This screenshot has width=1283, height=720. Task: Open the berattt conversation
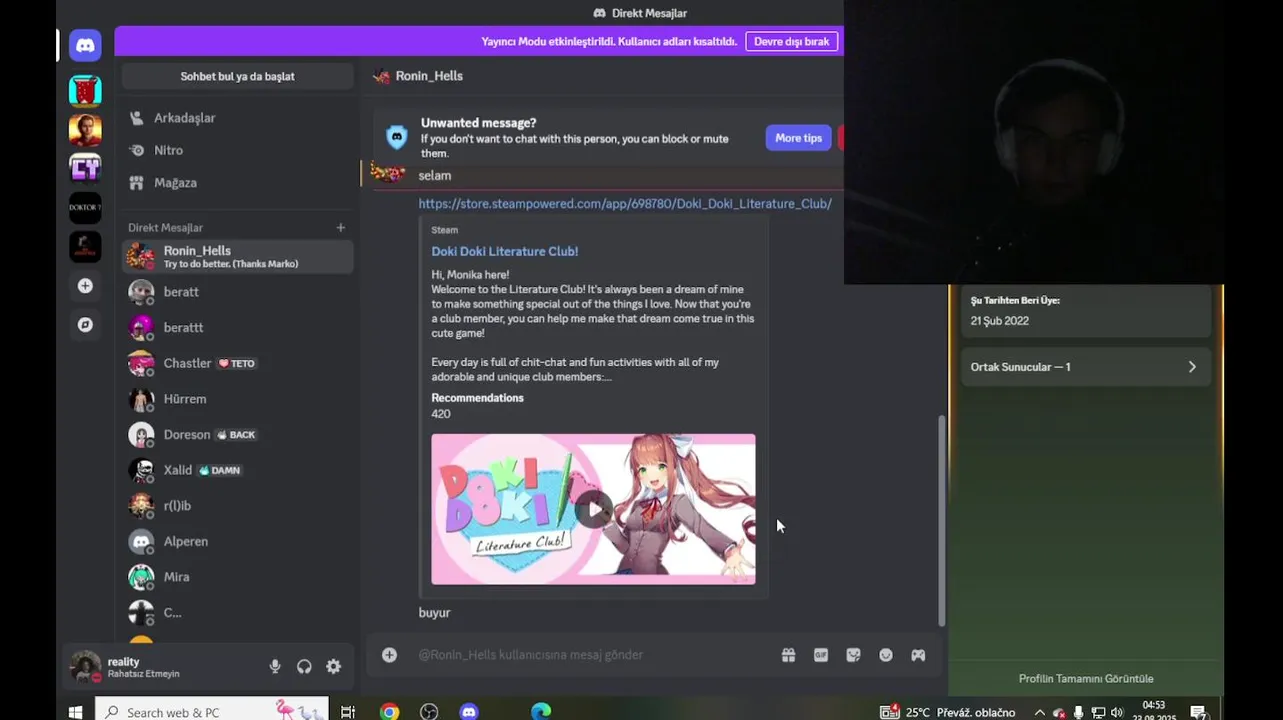tap(237, 327)
